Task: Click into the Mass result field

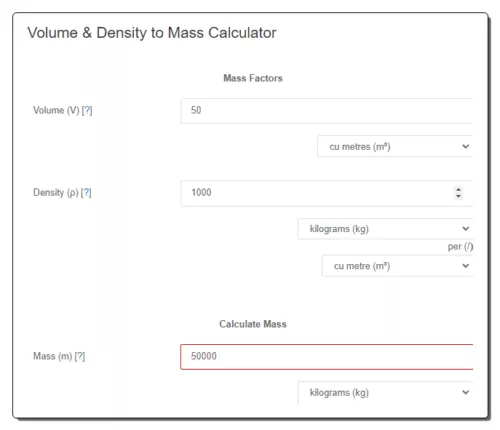Action: click(x=327, y=357)
